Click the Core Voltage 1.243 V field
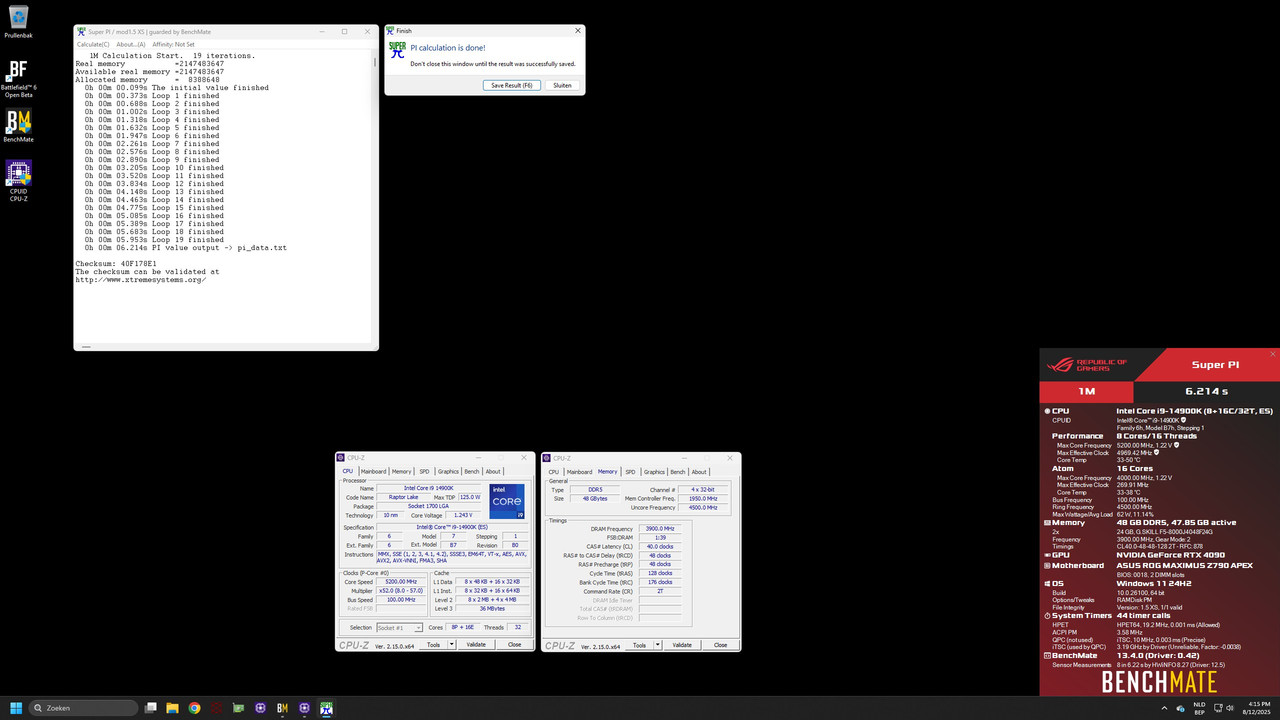1280x720 pixels. [x=463, y=515]
